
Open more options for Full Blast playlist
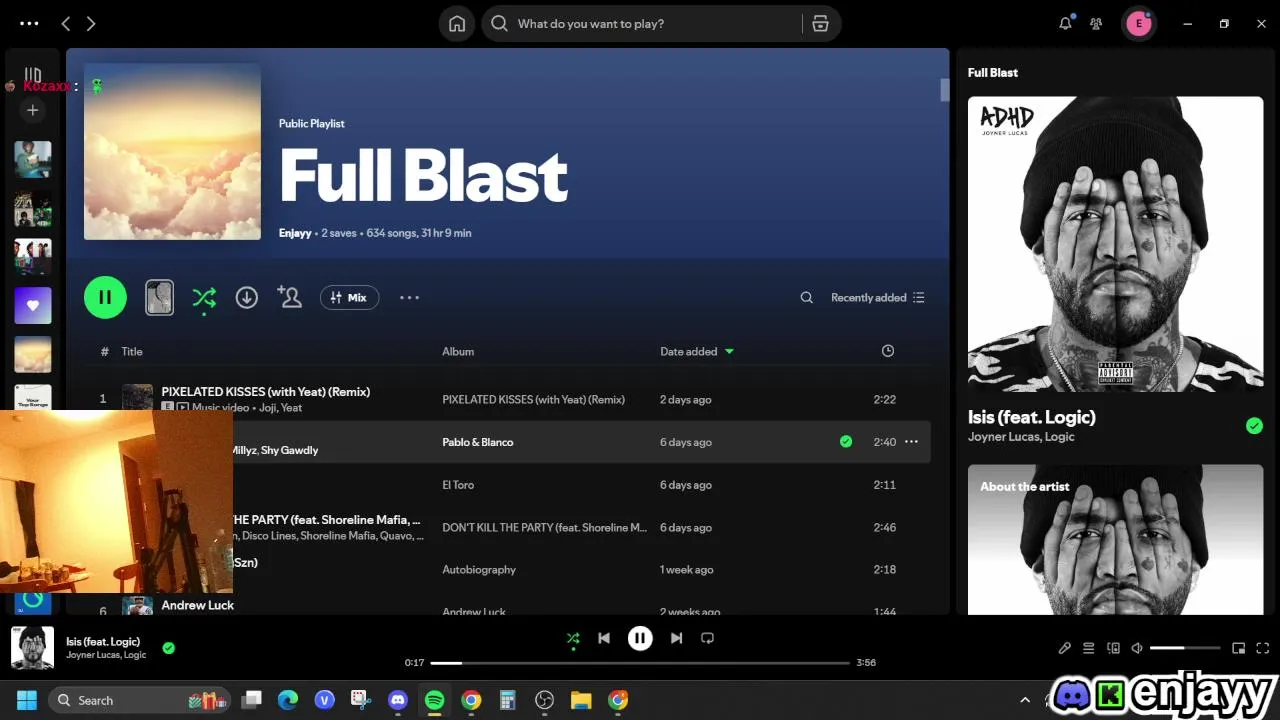[409, 297]
